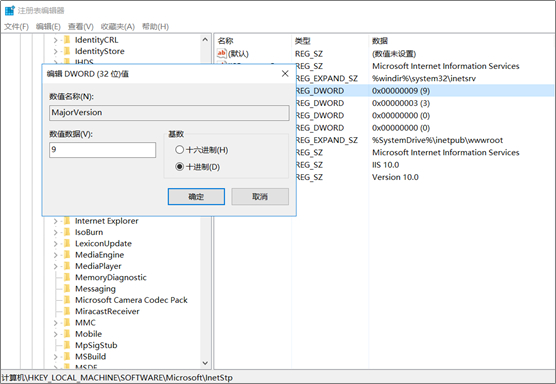Expand the Internet Explorer tree node
This screenshot has width=556, height=384.
tap(55, 221)
